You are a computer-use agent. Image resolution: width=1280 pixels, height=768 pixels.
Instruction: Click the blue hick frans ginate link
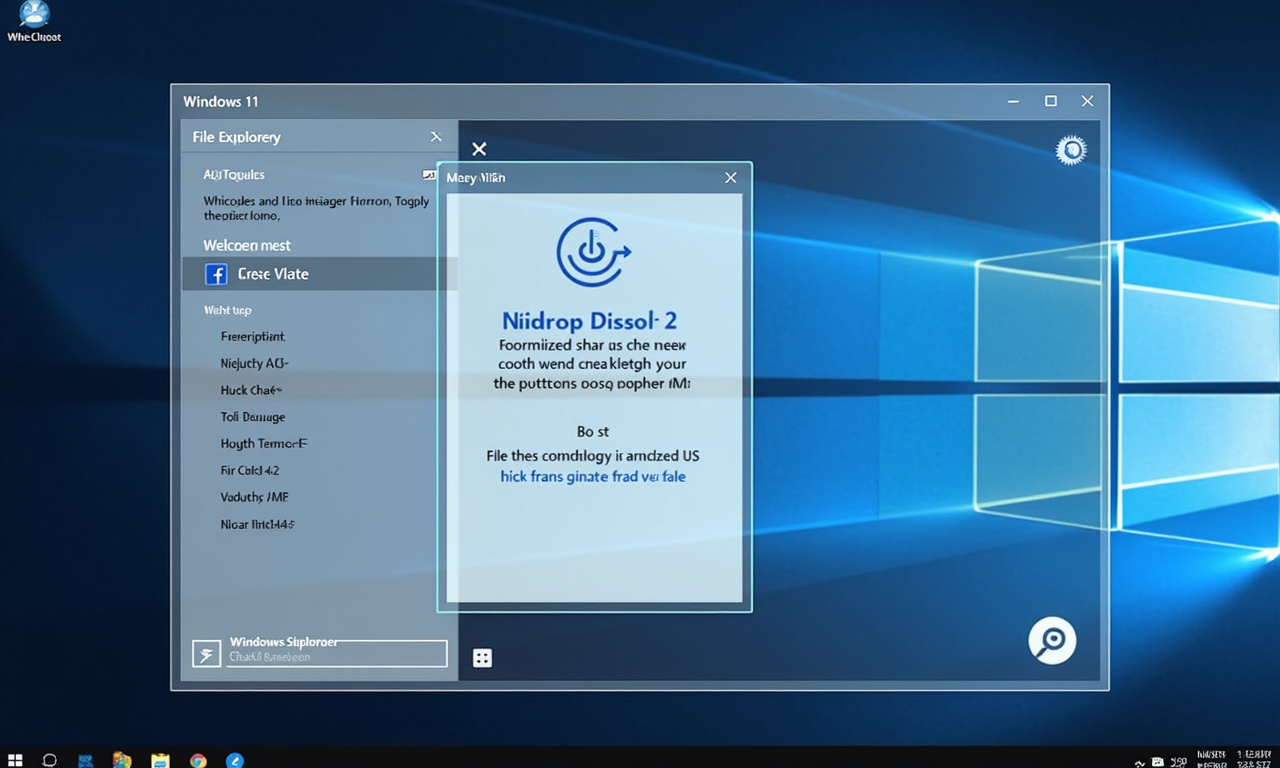click(x=593, y=477)
